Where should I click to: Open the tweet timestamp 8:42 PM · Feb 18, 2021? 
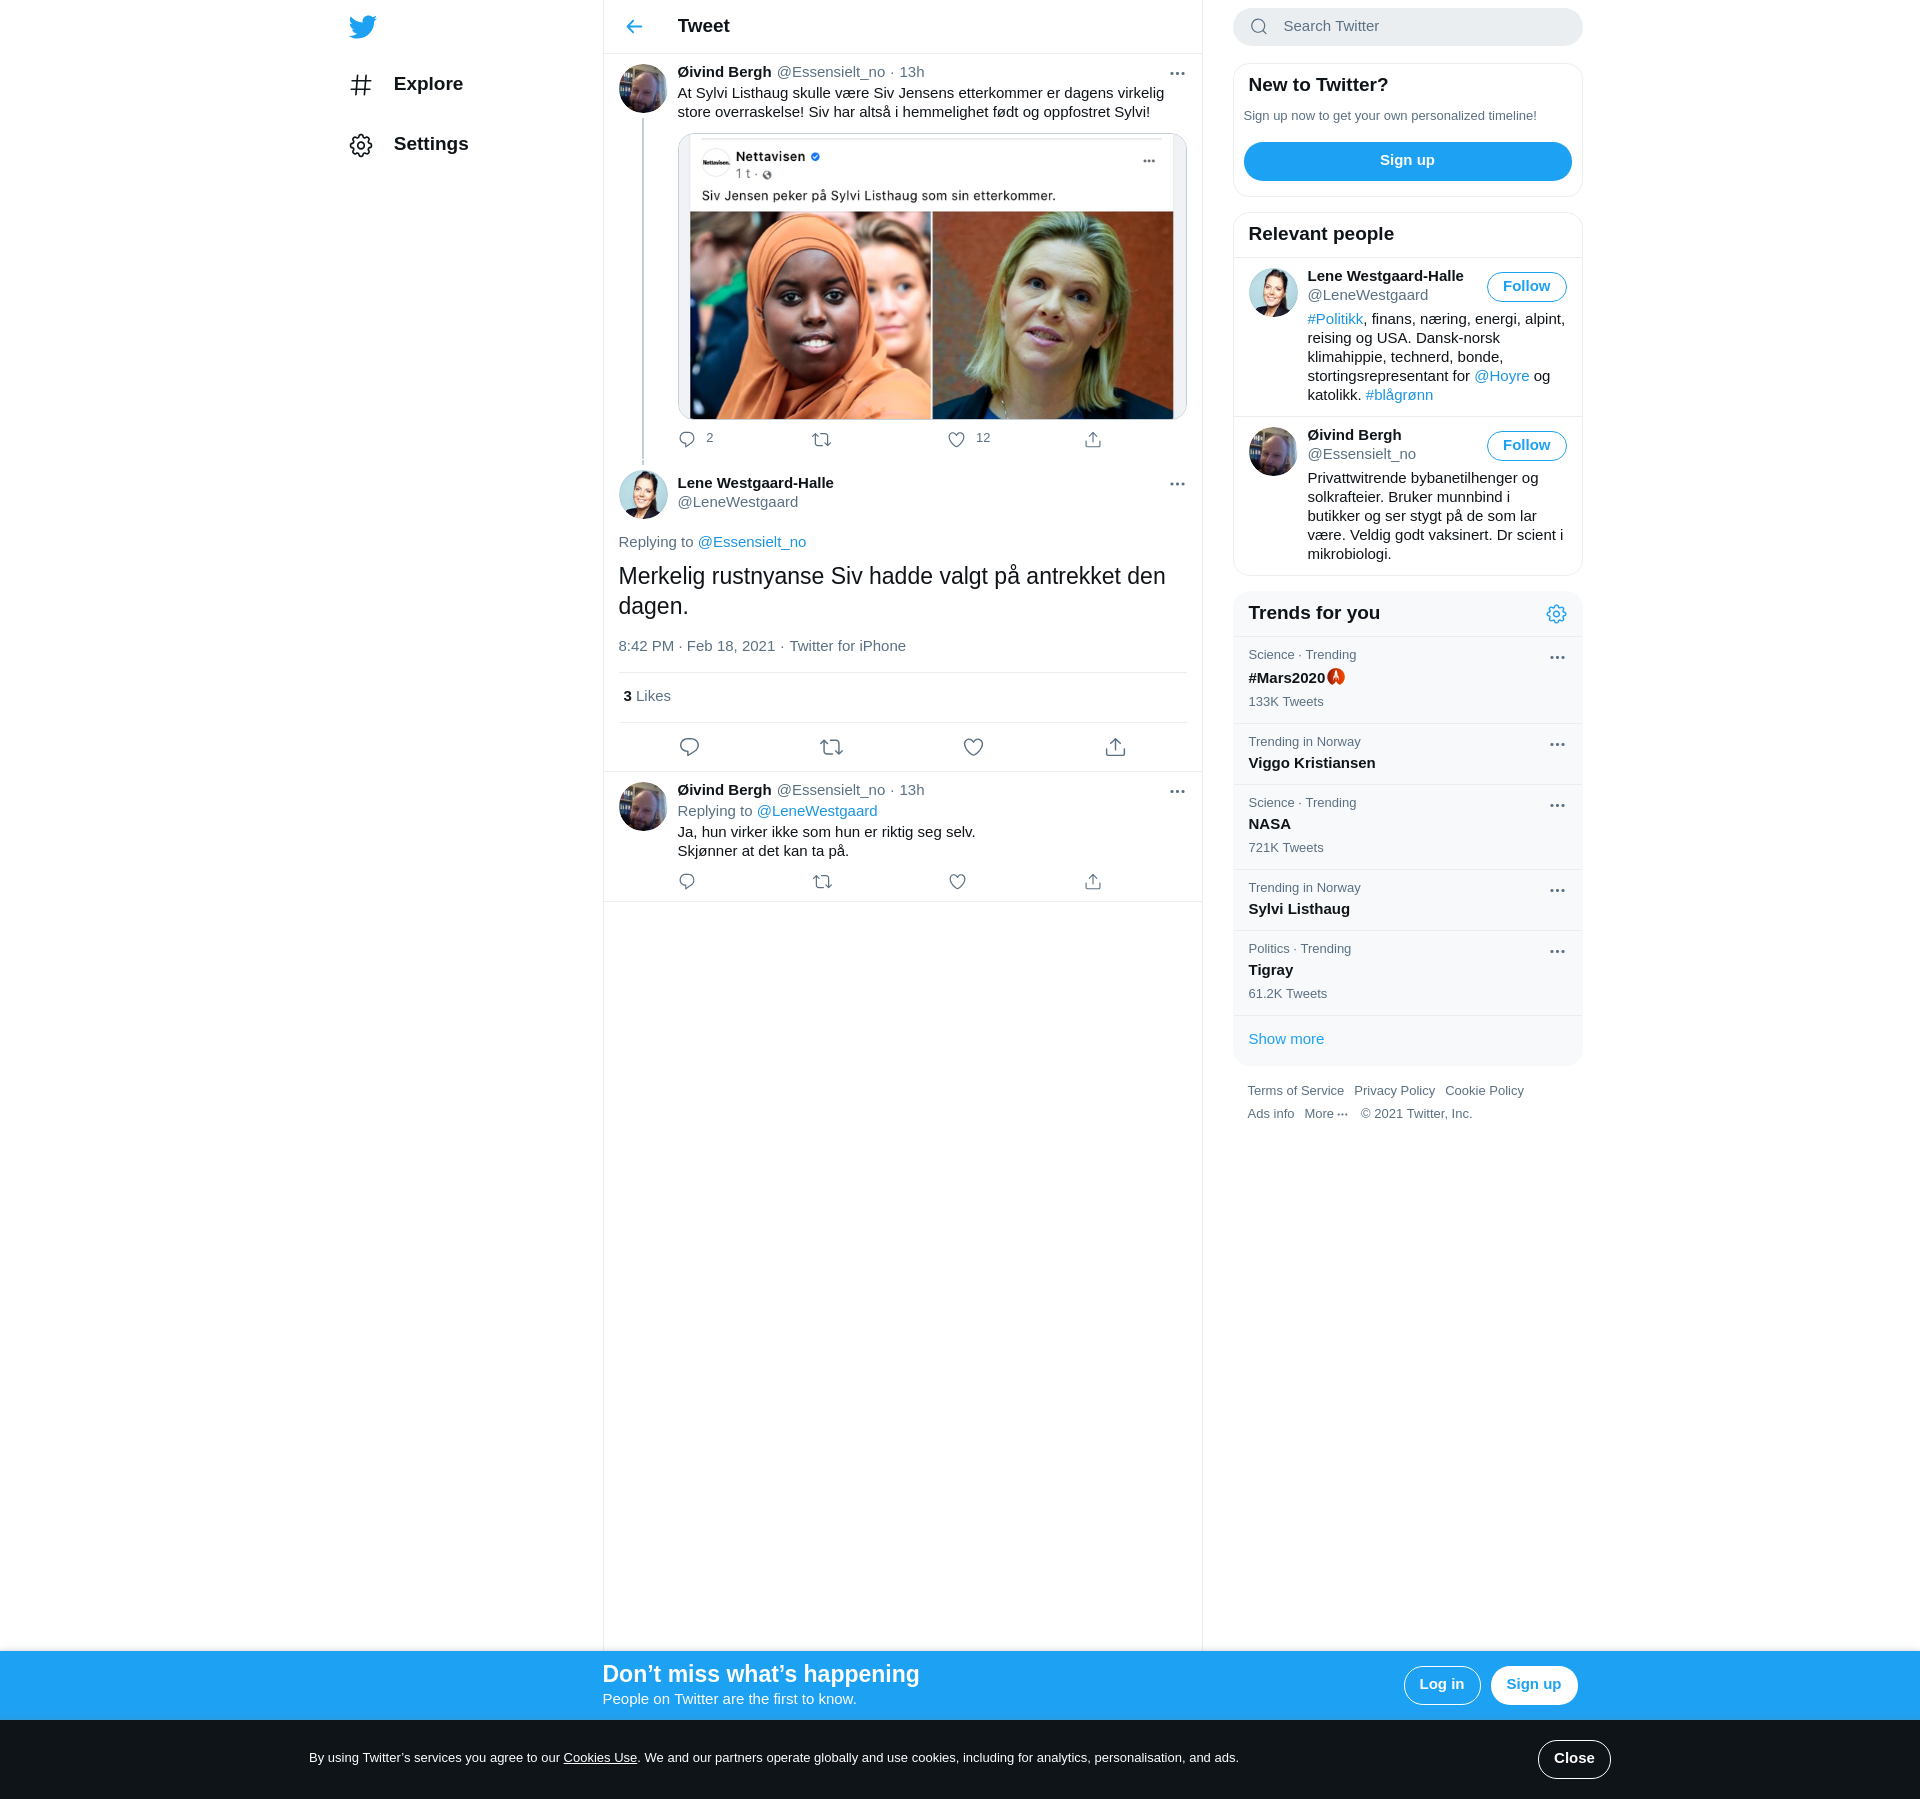coord(696,647)
